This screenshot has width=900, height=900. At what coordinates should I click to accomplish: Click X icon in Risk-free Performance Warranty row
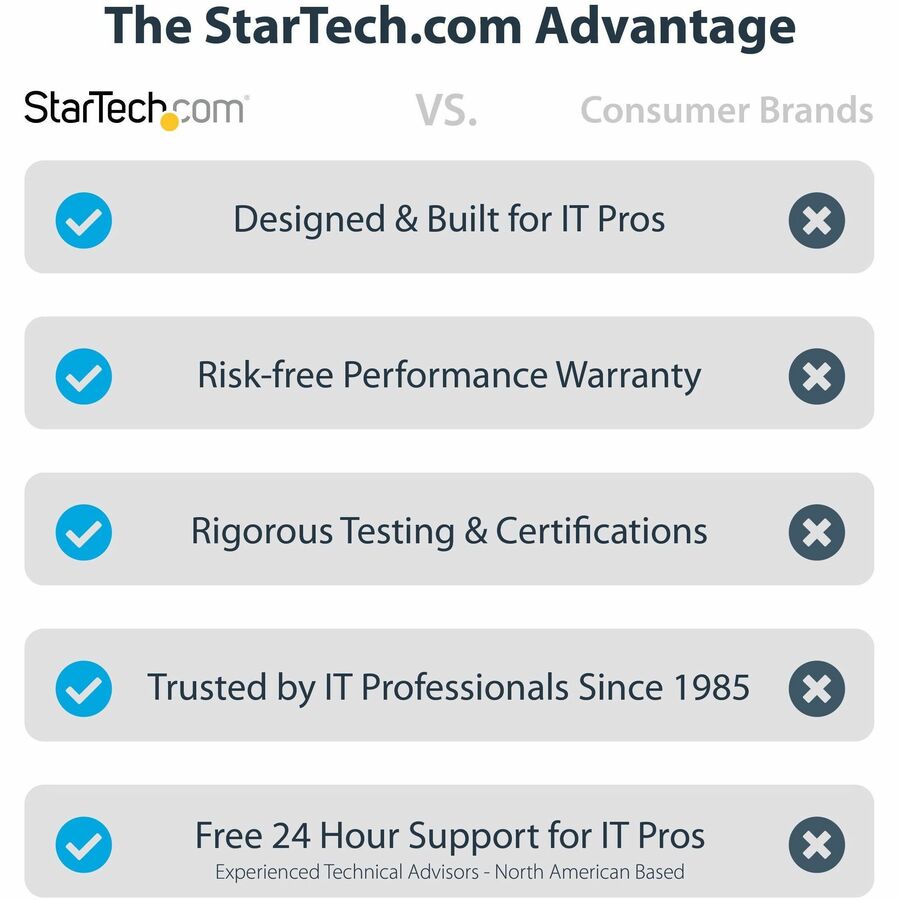coord(816,376)
